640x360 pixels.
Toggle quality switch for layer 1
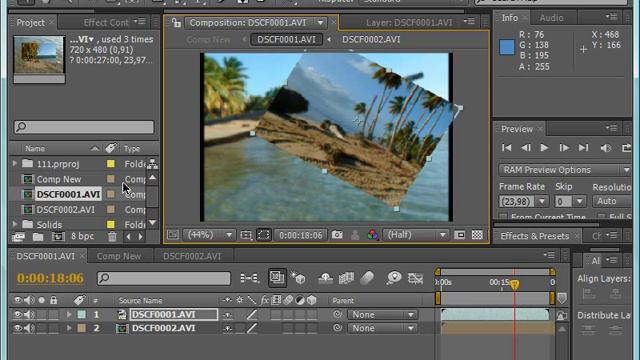click(x=252, y=315)
